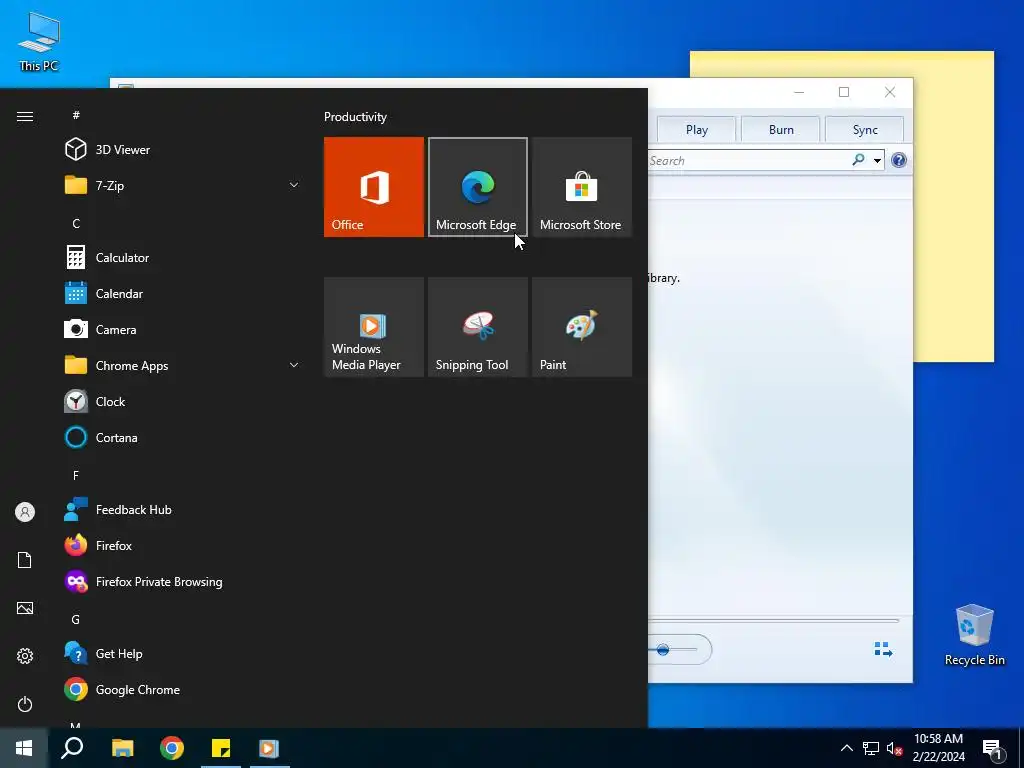Select the This PC desktop icon

[39, 42]
